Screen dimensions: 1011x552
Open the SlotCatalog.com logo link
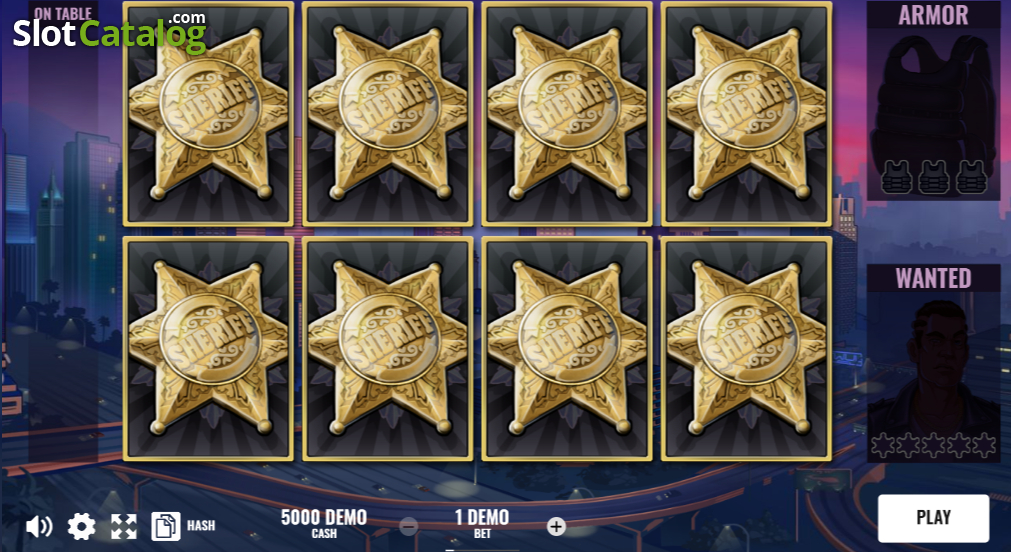tap(110, 32)
